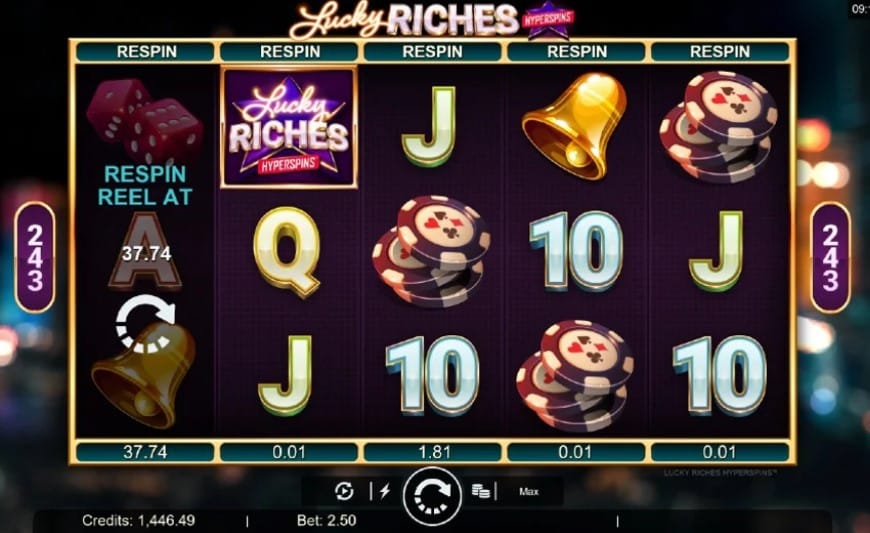
Task: Open the coin stack bet settings
Action: tap(481, 491)
